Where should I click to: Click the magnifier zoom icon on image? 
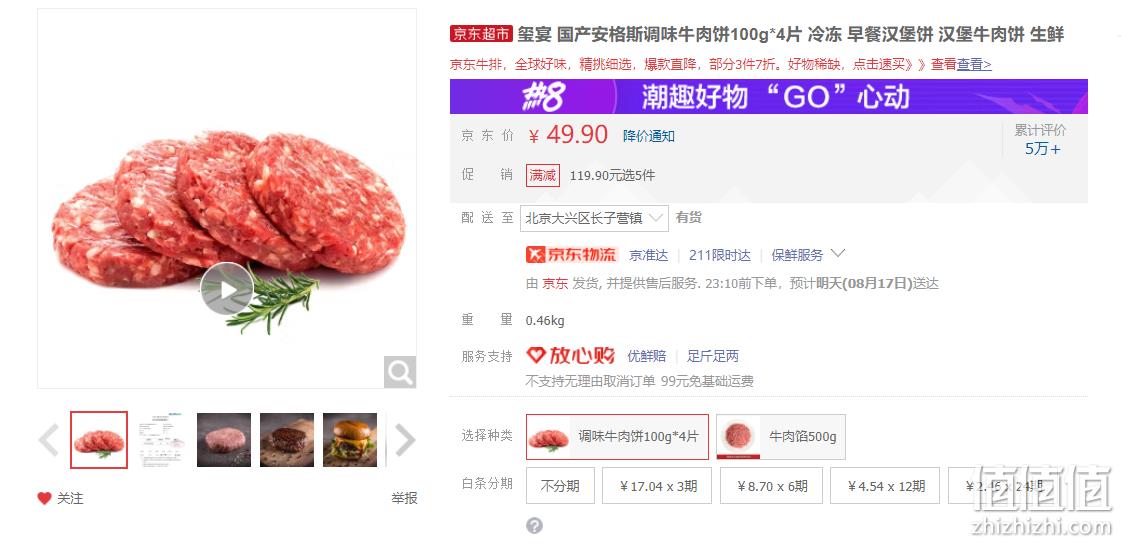click(400, 372)
